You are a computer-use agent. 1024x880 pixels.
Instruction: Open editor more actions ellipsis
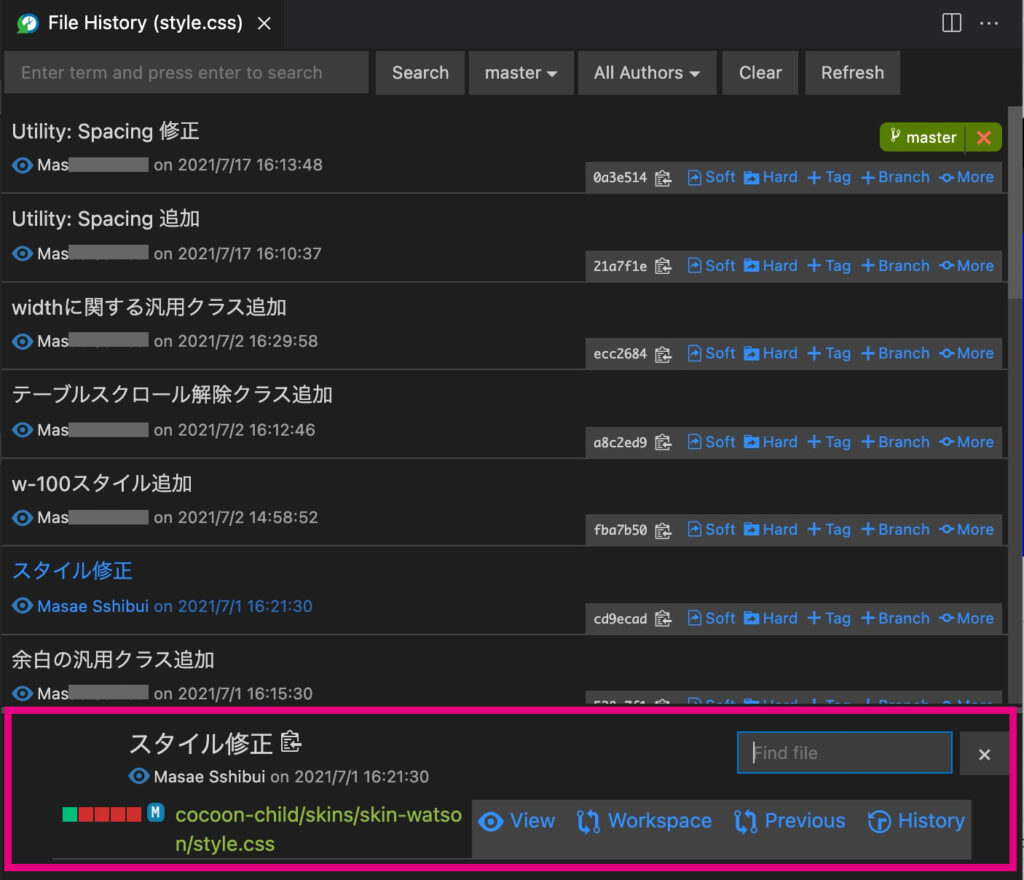pyautogui.click(x=989, y=22)
